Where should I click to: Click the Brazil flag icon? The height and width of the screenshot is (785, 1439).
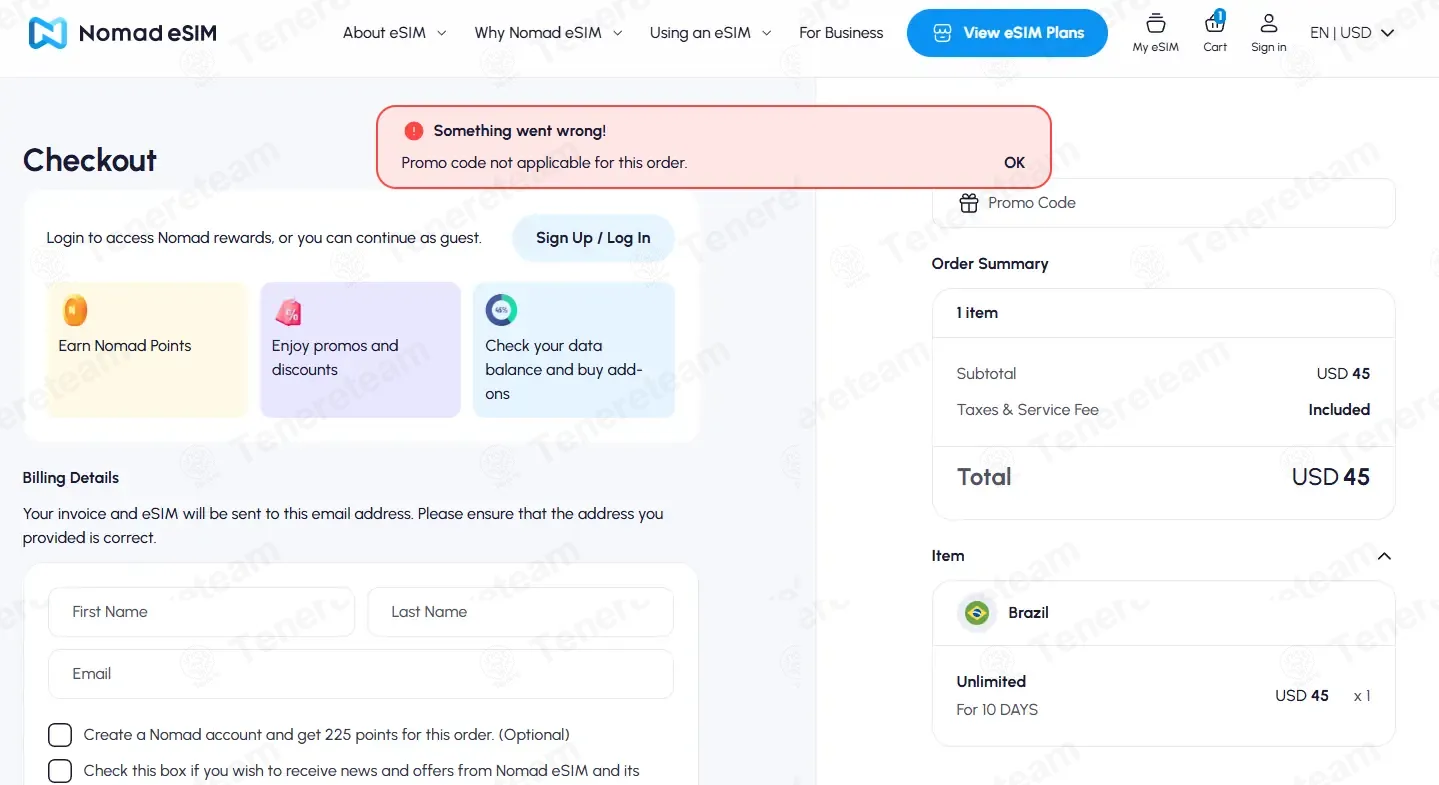tap(977, 613)
